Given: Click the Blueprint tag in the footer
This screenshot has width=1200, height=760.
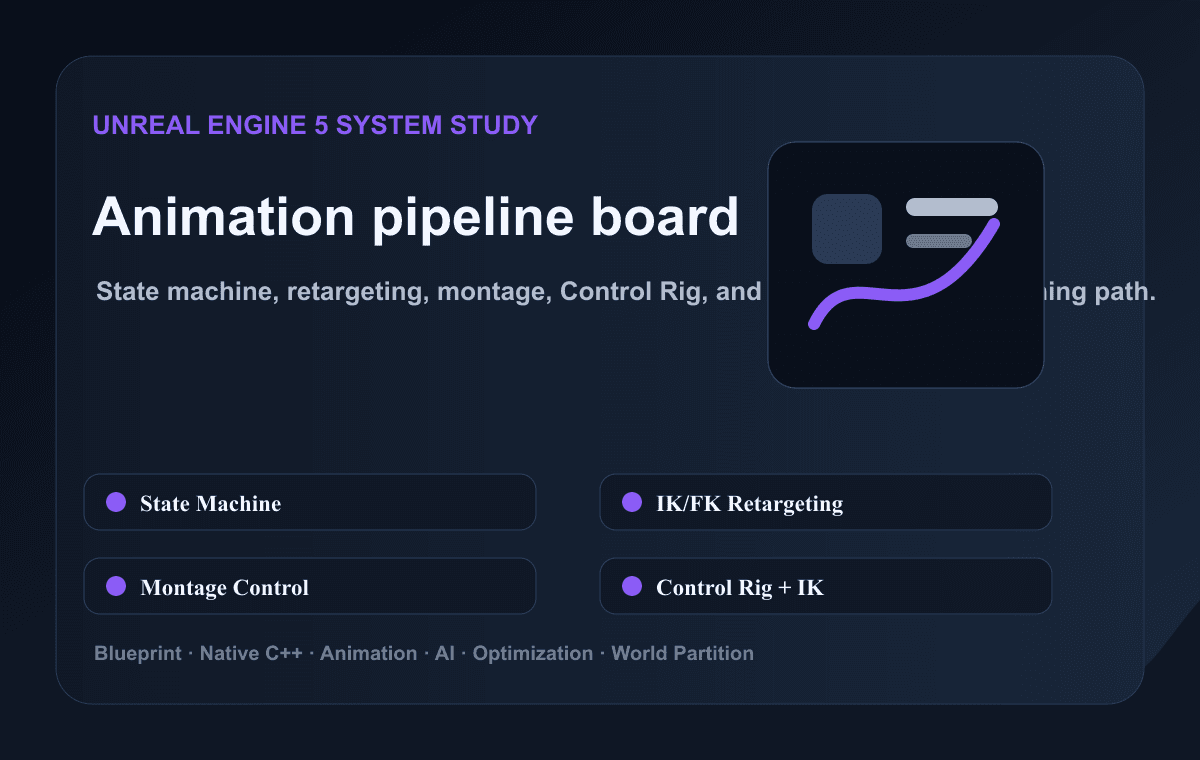Looking at the screenshot, I should pyautogui.click(x=138, y=653).
